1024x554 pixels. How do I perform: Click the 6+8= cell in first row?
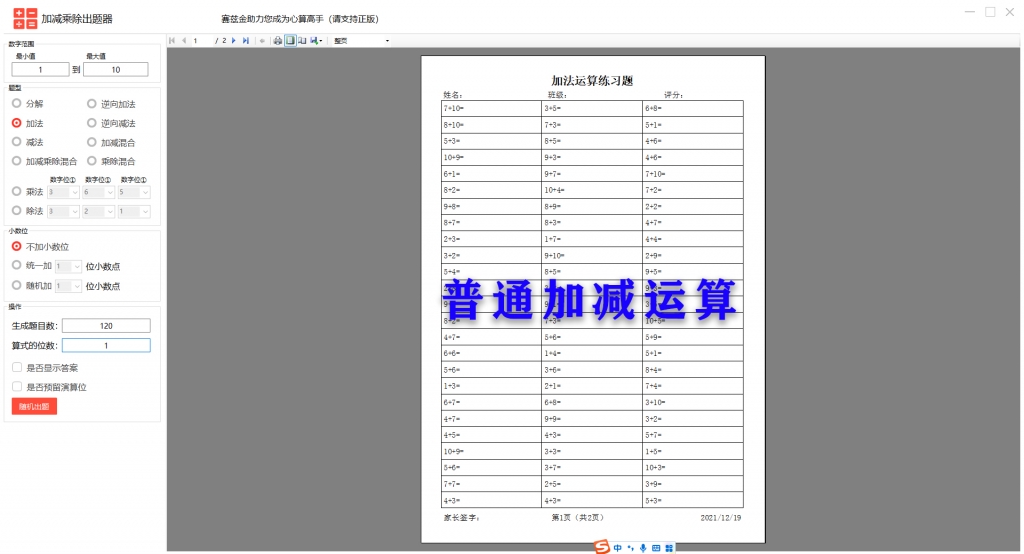click(x=693, y=108)
